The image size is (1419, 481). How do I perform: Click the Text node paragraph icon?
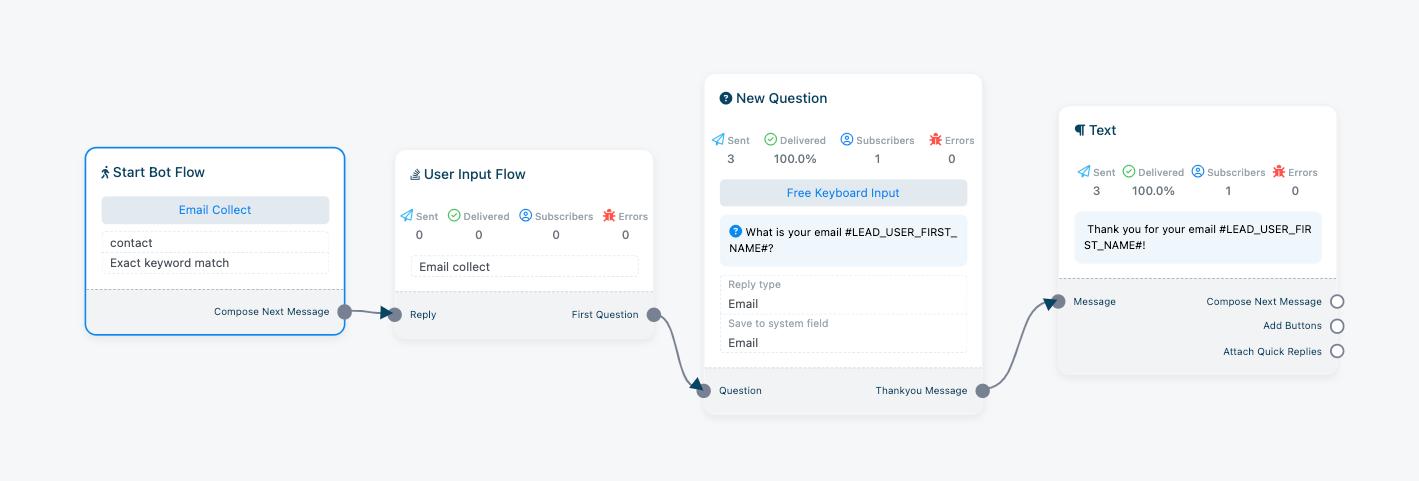pos(1080,130)
